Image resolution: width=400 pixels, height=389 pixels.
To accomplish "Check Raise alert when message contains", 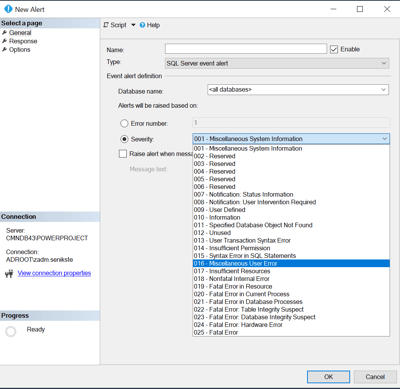I will pyautogui.click(x=123, y=154).
